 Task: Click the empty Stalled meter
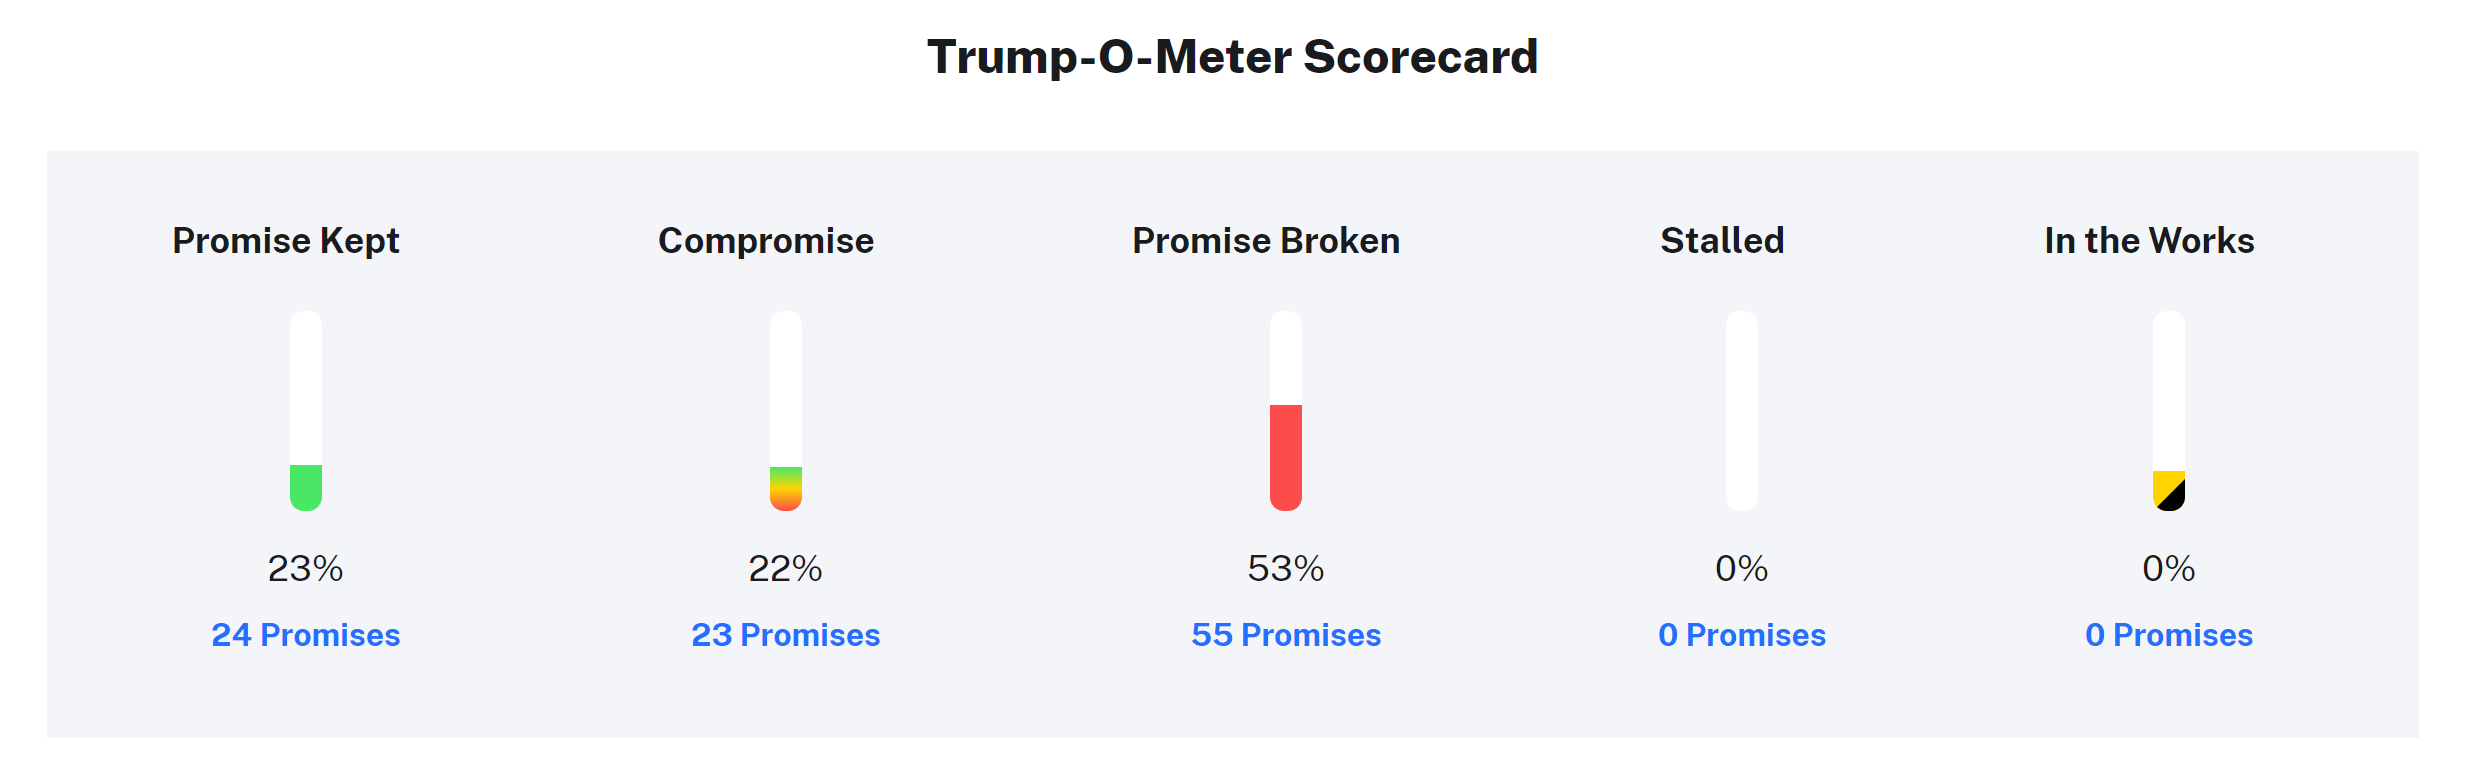1742,411
